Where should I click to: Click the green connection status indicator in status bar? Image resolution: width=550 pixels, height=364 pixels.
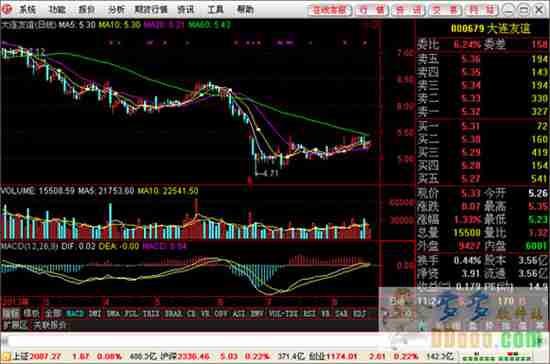(496, 358)
